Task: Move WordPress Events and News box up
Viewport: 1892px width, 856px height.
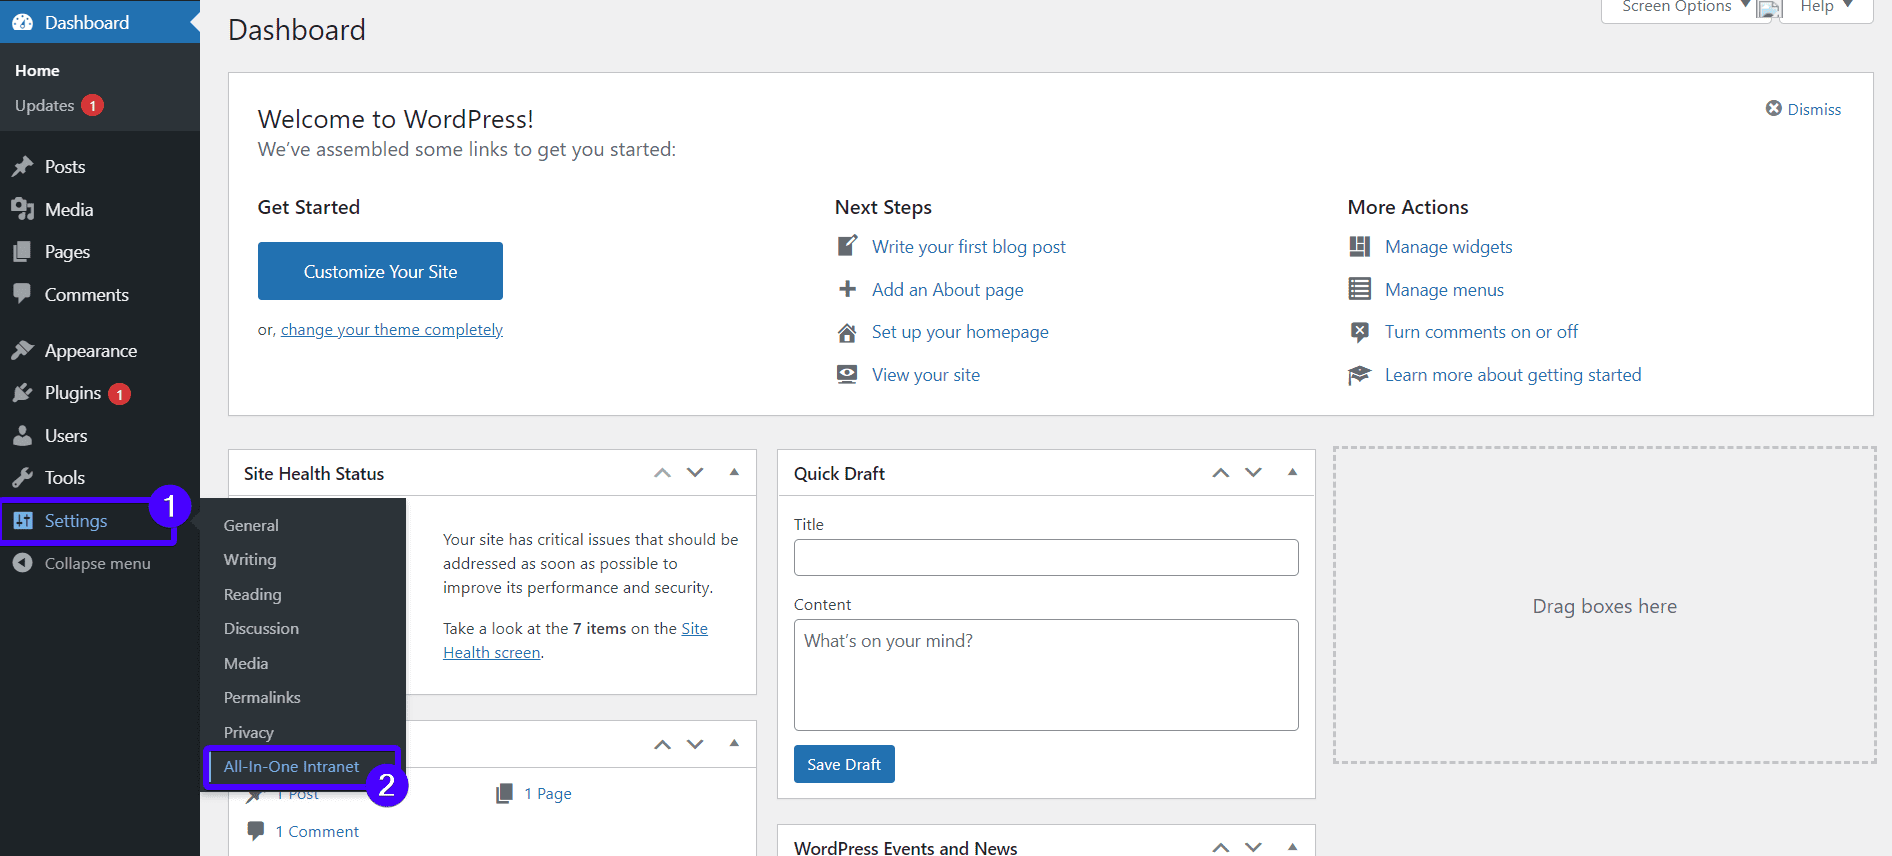Action: point(1220,847)
